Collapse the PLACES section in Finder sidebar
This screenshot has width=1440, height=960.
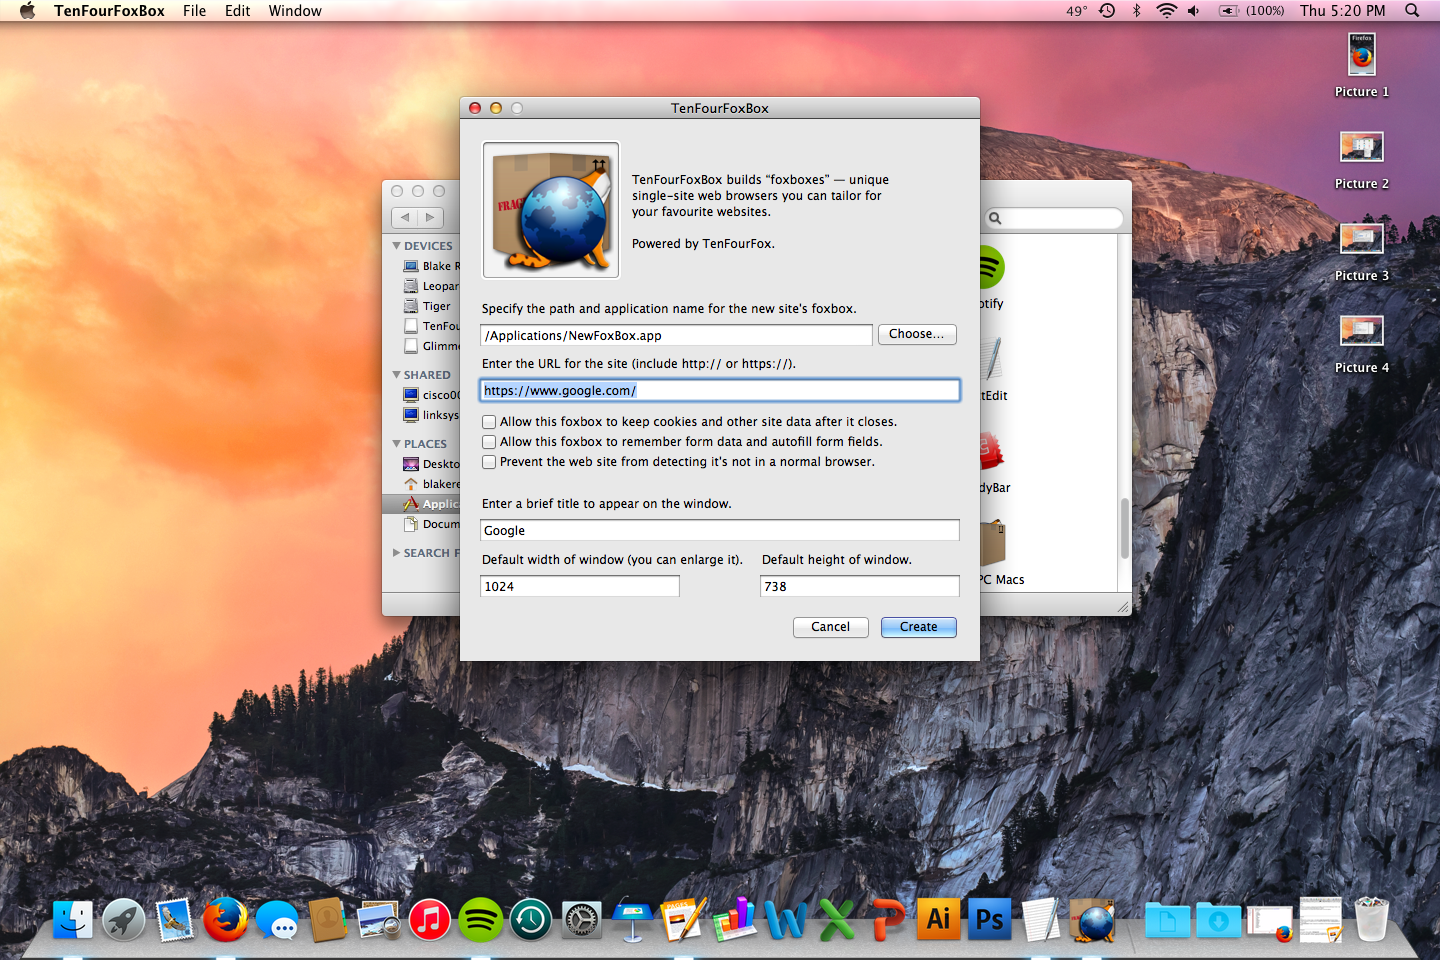click(x=396, y=443)
